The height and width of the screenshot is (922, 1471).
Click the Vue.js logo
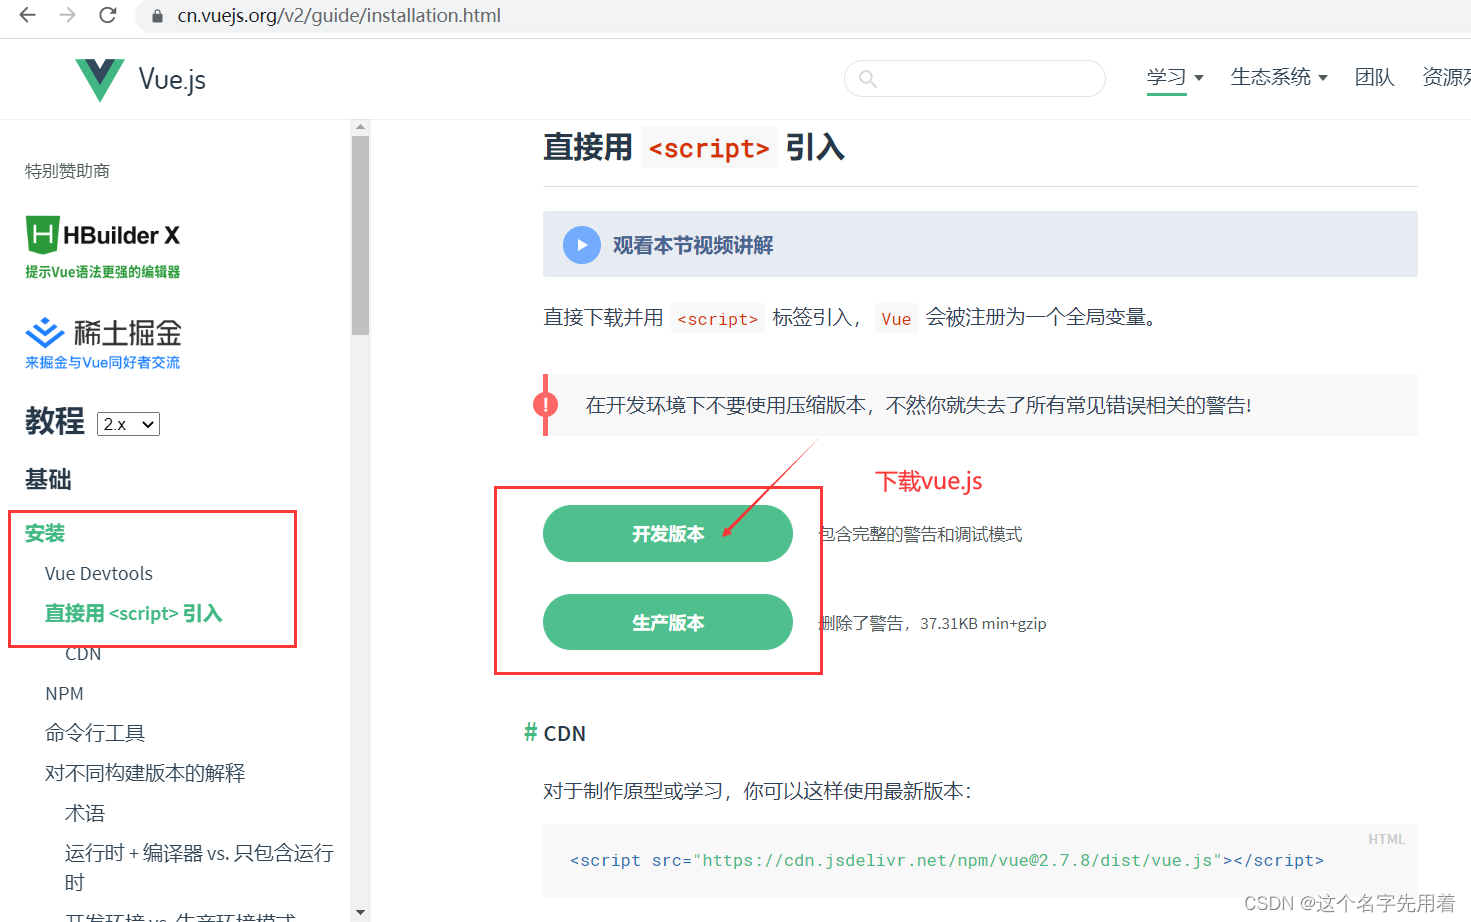tap(140, 79)
